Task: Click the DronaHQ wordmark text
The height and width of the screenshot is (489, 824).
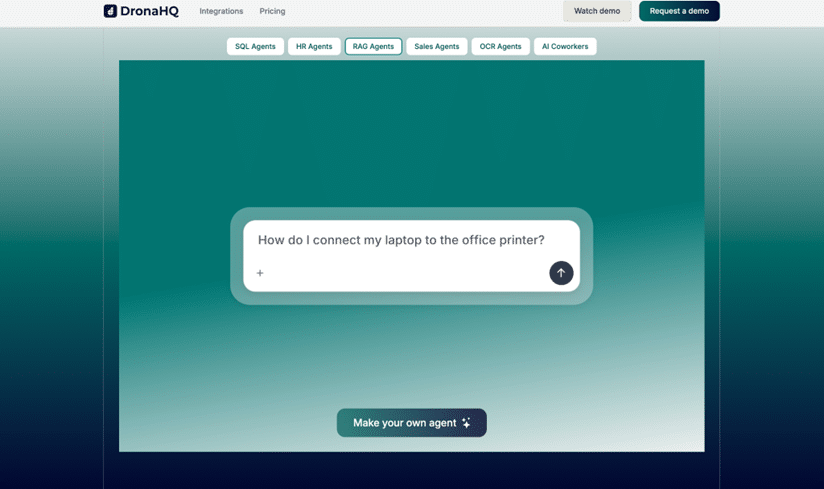Action: pos(149,11)
